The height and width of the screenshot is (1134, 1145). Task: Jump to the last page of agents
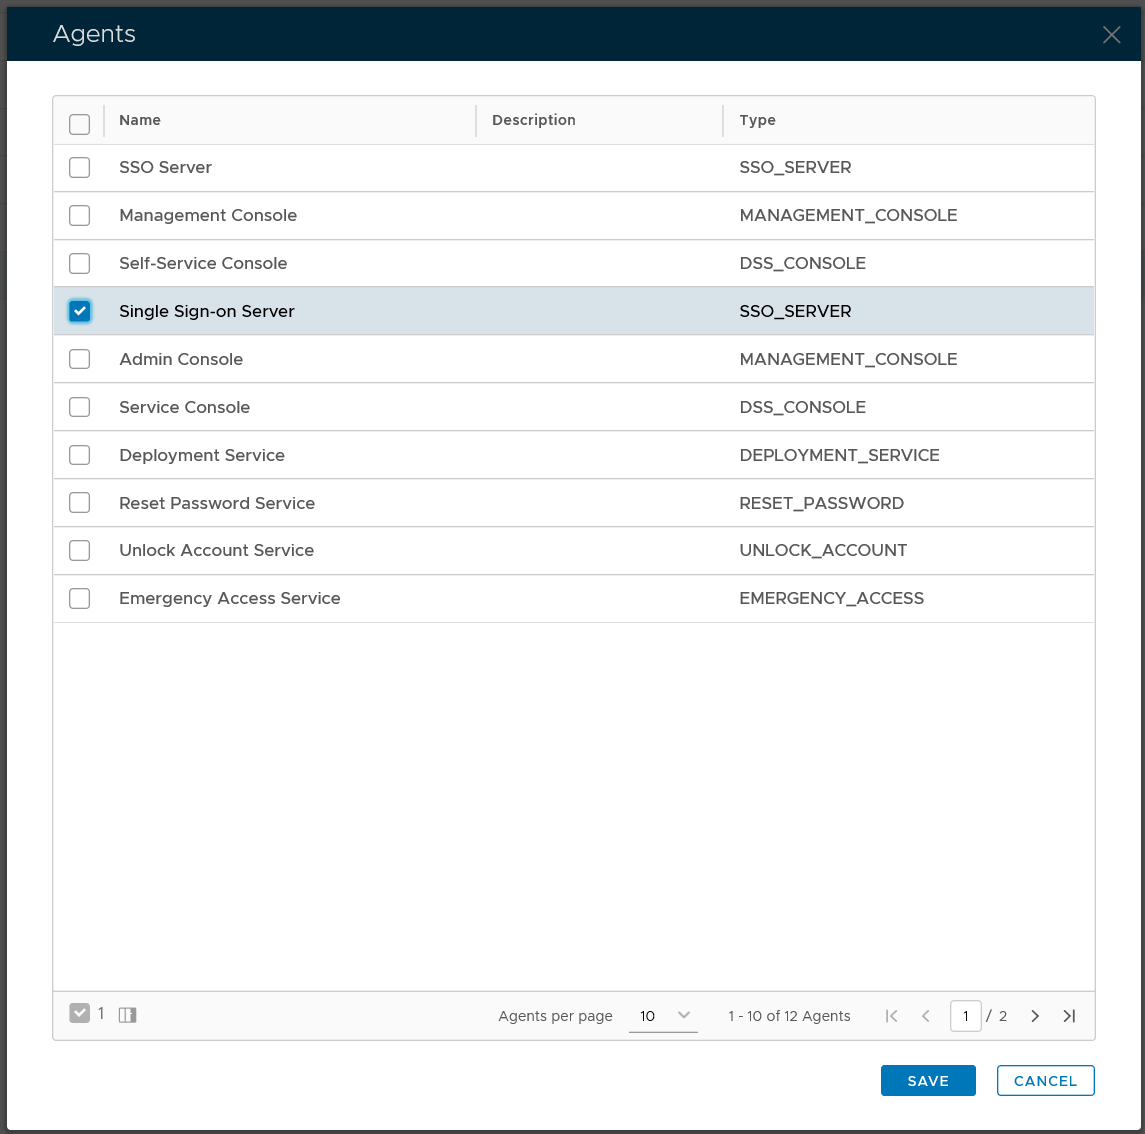(x=1069, y=1016)
